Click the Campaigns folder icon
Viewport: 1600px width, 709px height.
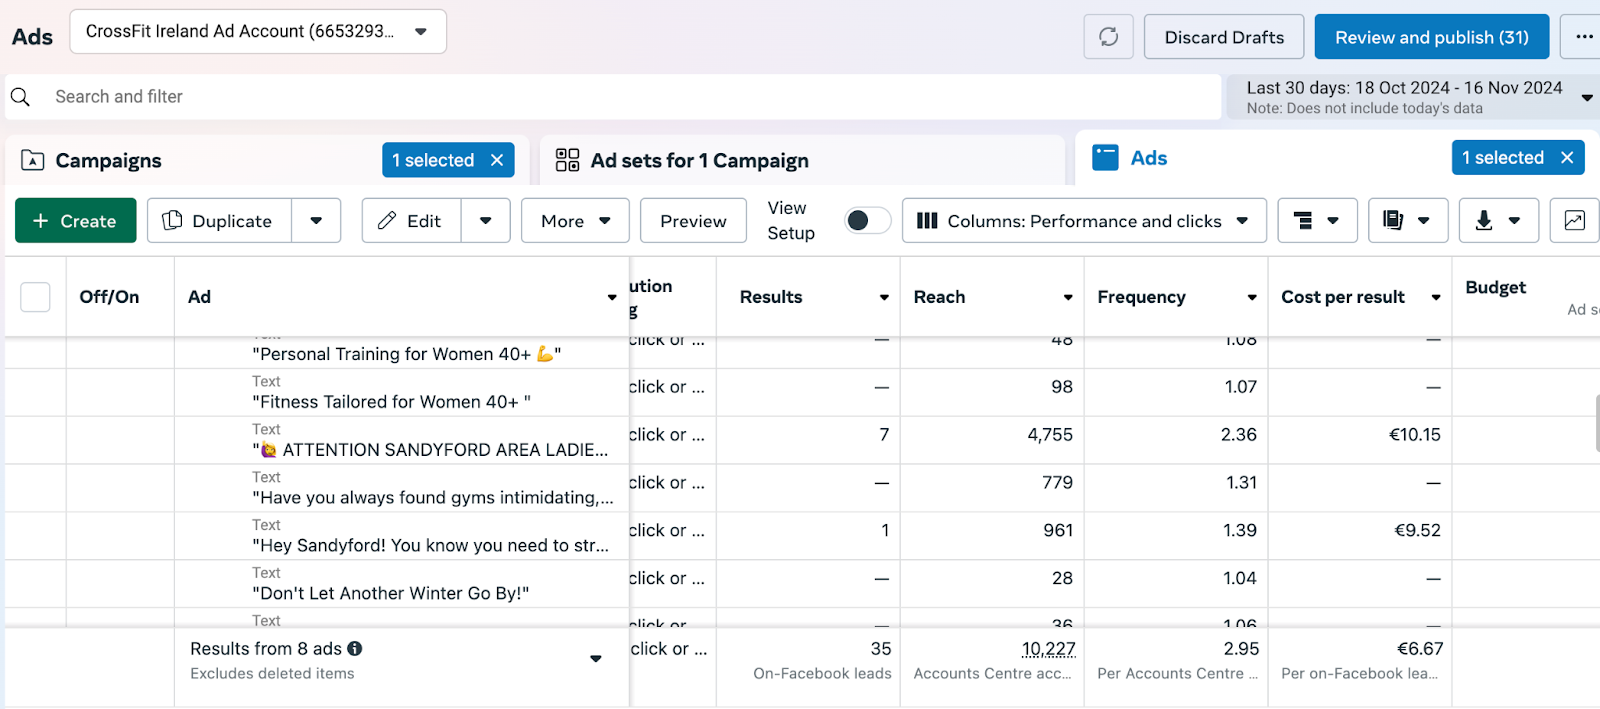click(32, 160)
